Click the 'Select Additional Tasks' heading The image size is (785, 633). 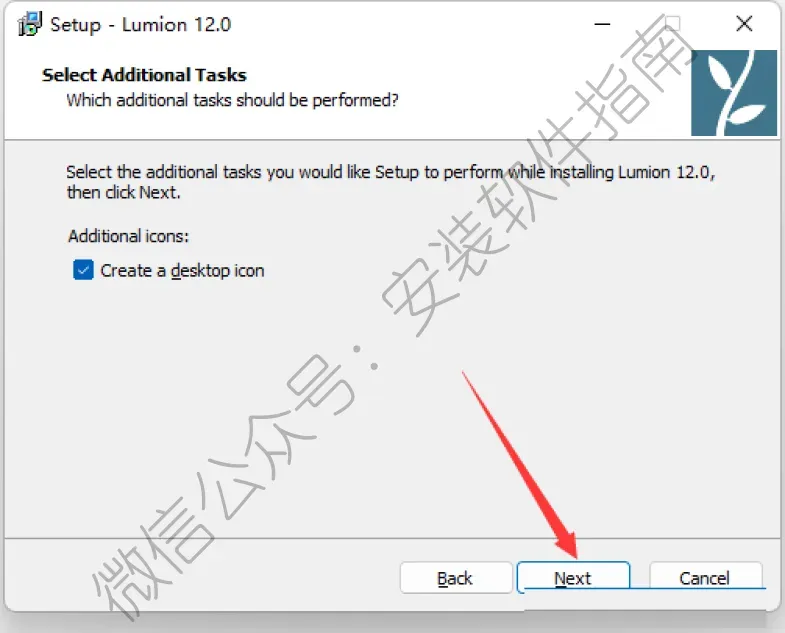pyautogui.click(x=144, y=75)
